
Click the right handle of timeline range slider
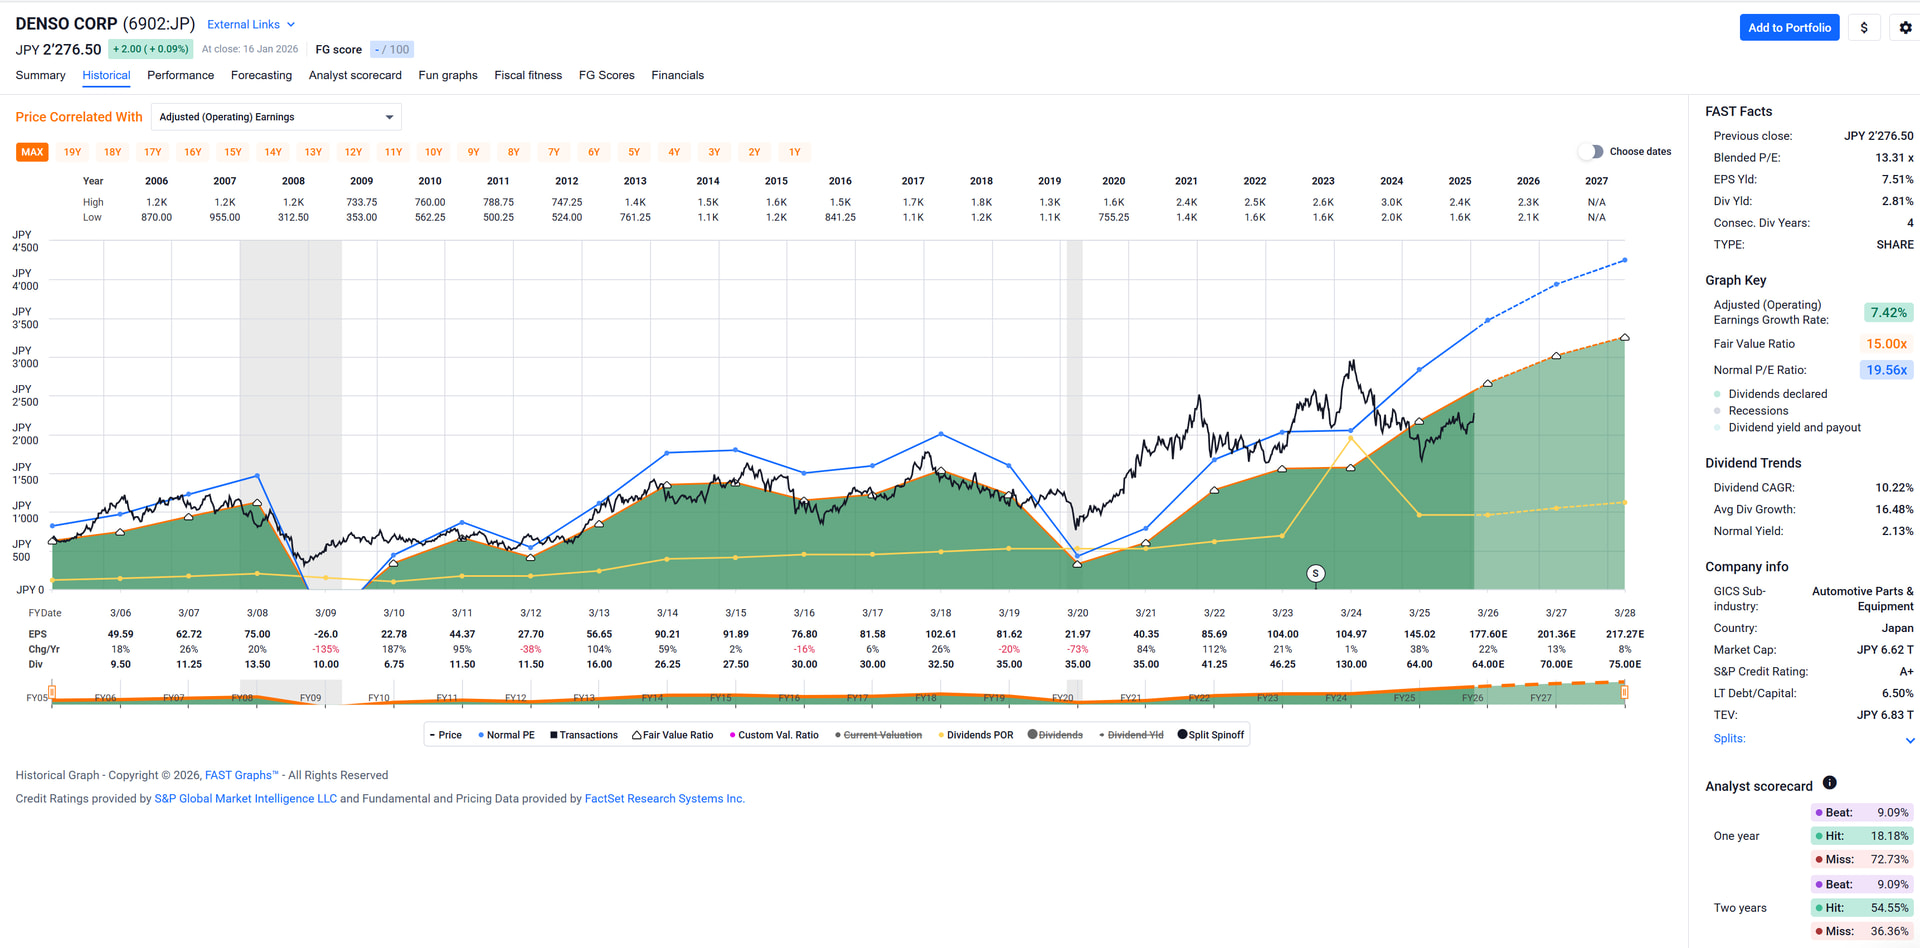click(1625, 692)
